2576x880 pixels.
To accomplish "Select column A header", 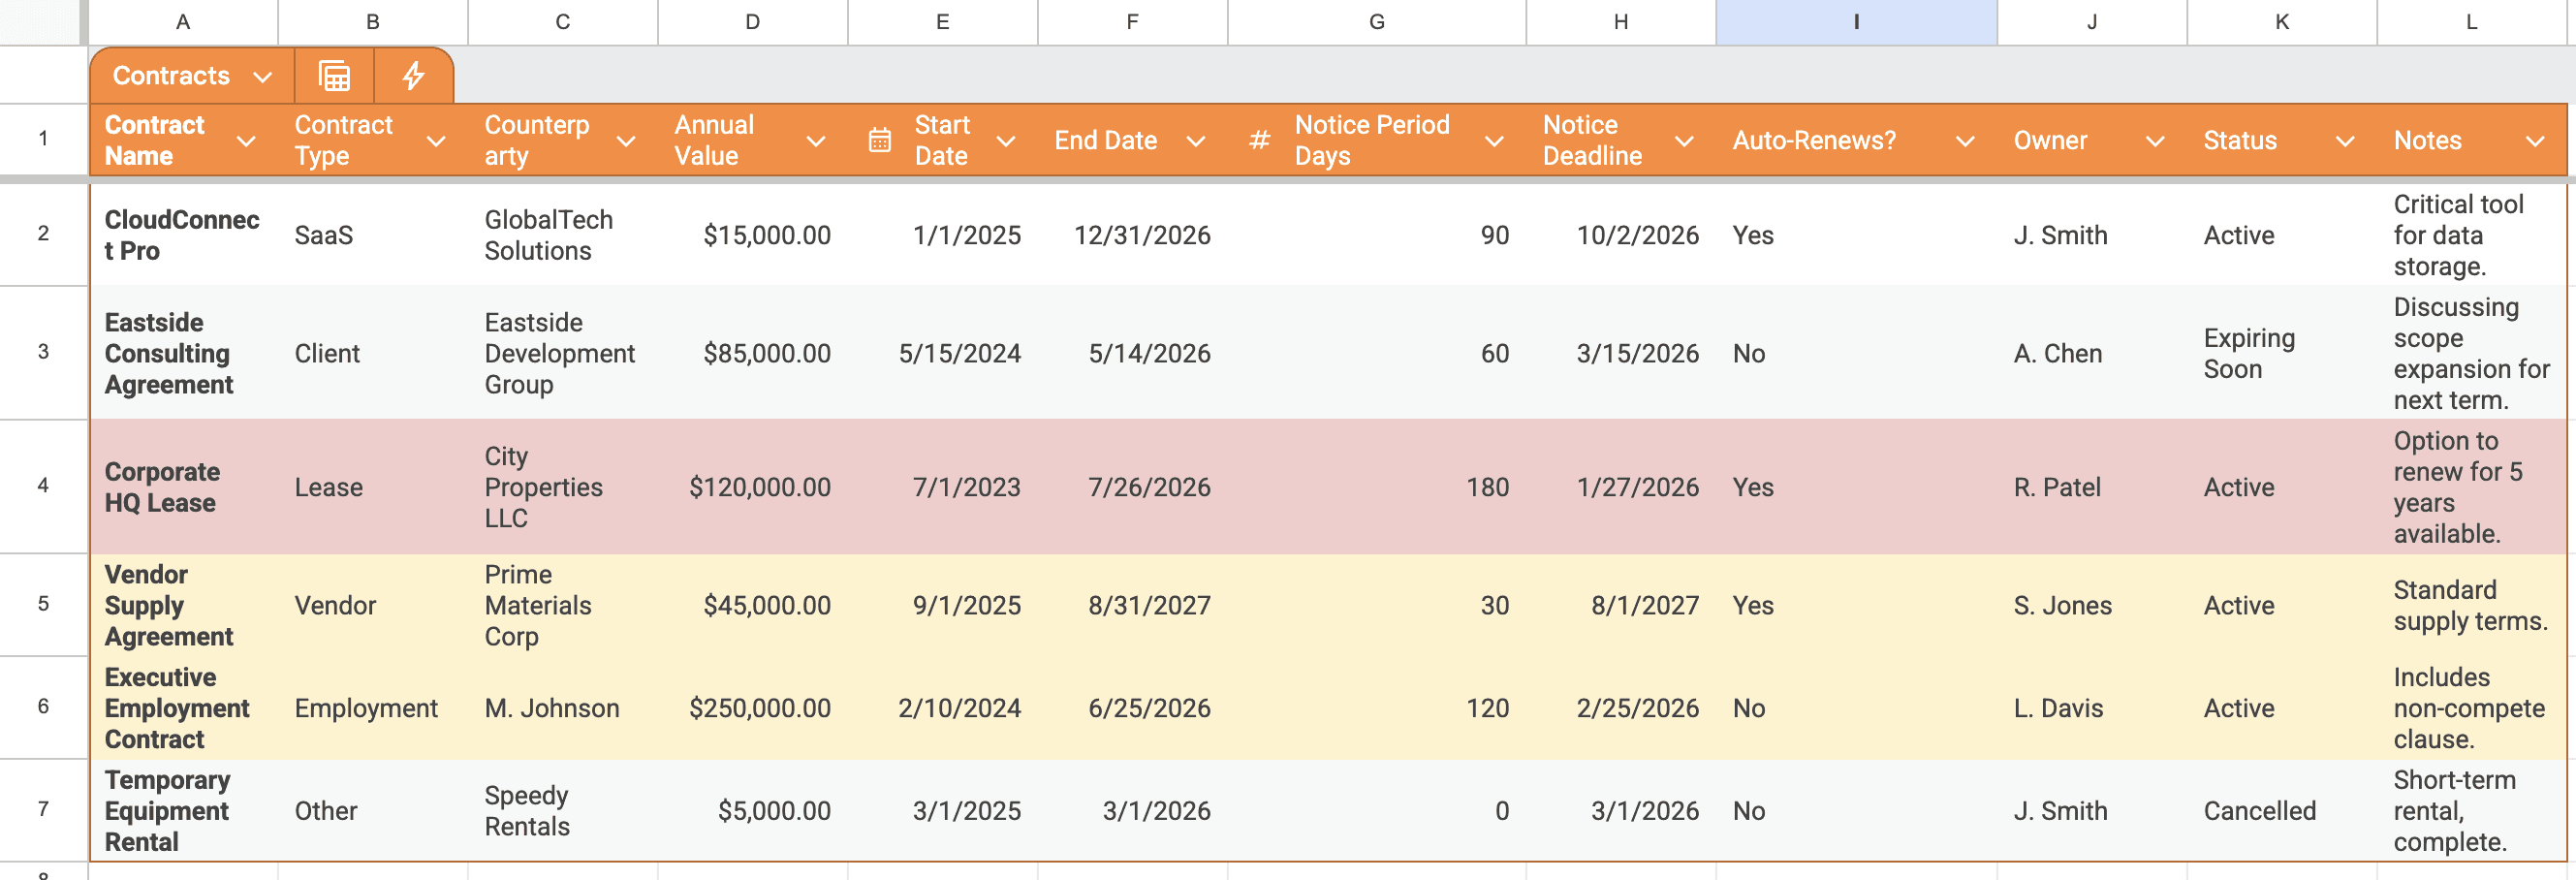I will pos(183,22).
